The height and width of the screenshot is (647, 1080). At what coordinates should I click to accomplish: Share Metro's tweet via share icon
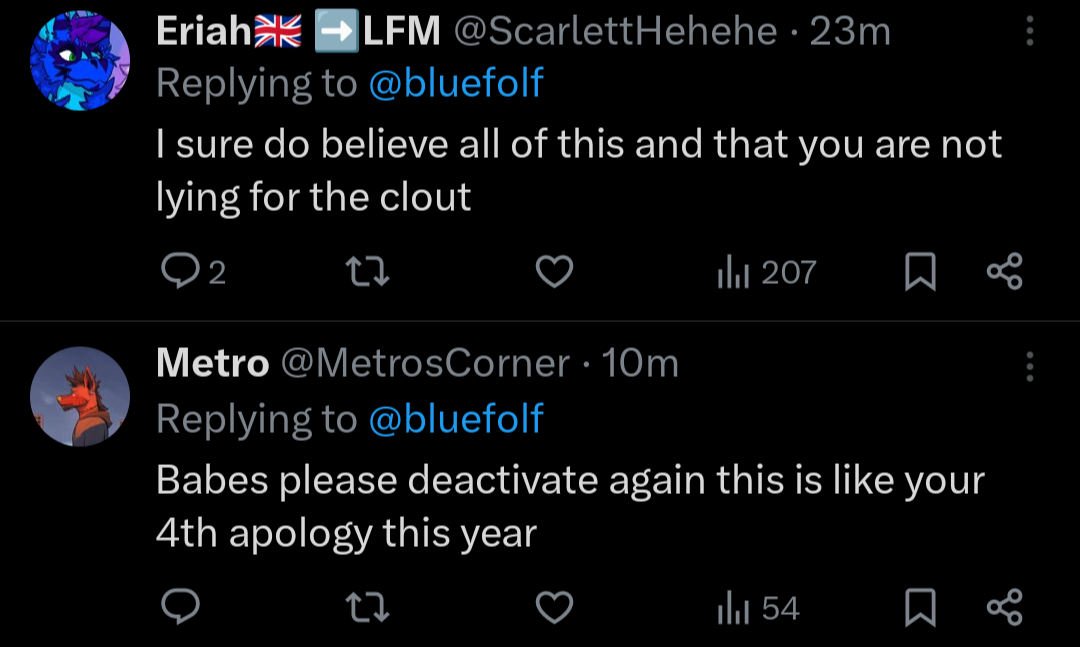(x=1005, y=608)
